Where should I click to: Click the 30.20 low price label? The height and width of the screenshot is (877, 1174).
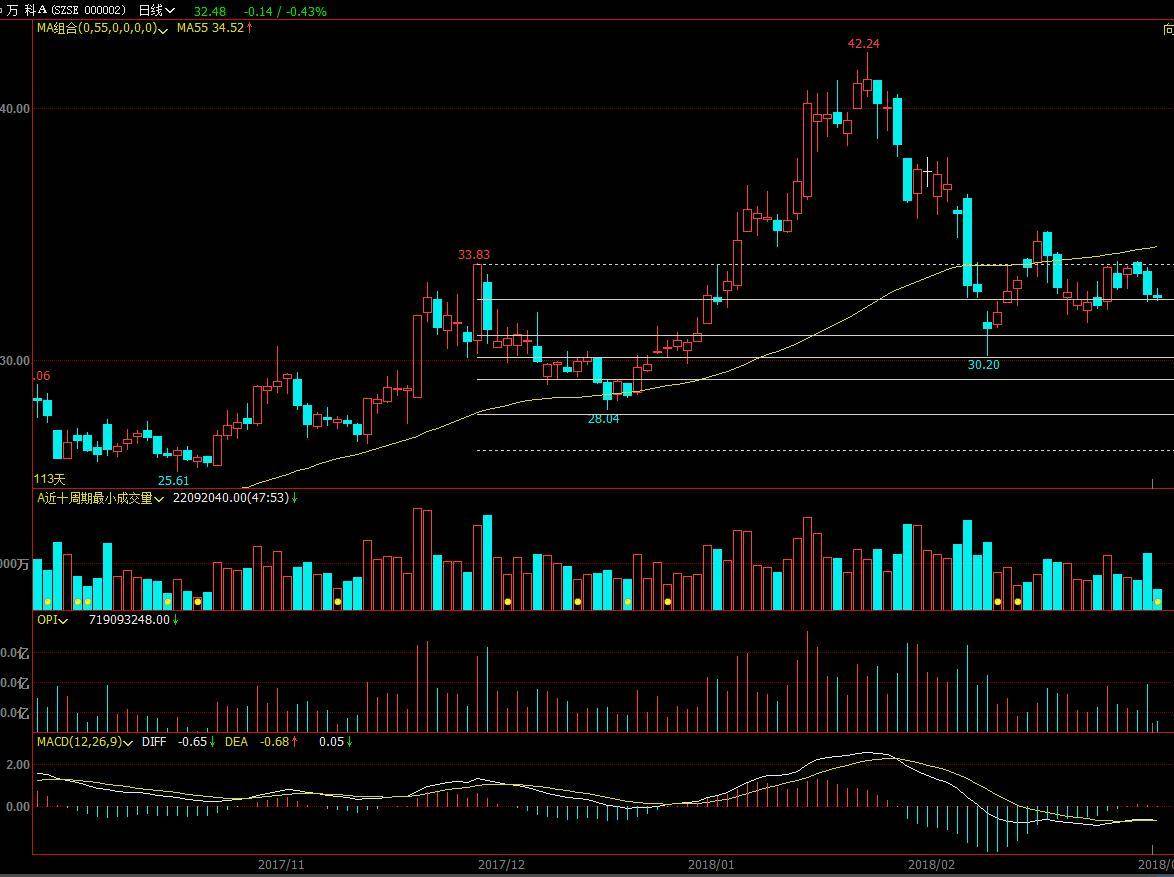[x=983, y=365]
